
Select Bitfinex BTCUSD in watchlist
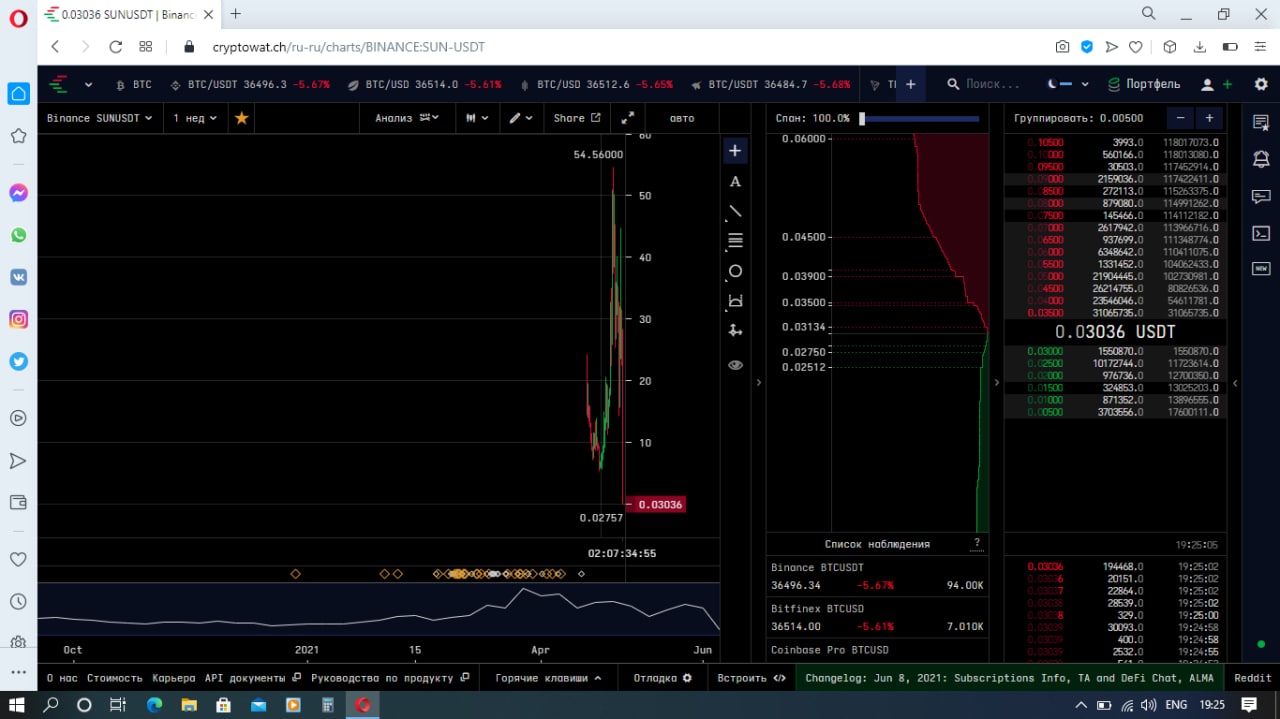(877, 617)
